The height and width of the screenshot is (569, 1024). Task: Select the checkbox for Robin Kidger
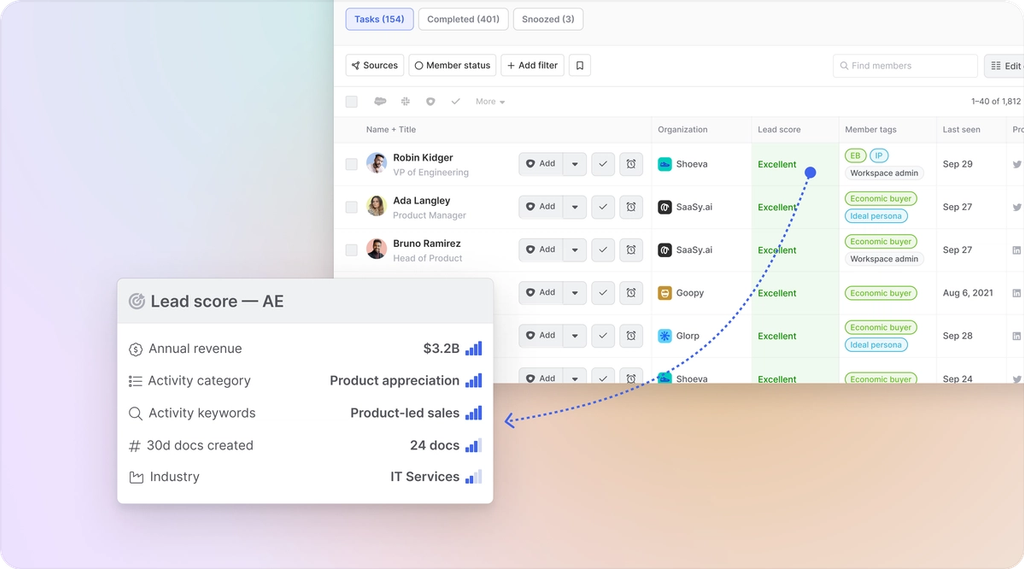351,164
